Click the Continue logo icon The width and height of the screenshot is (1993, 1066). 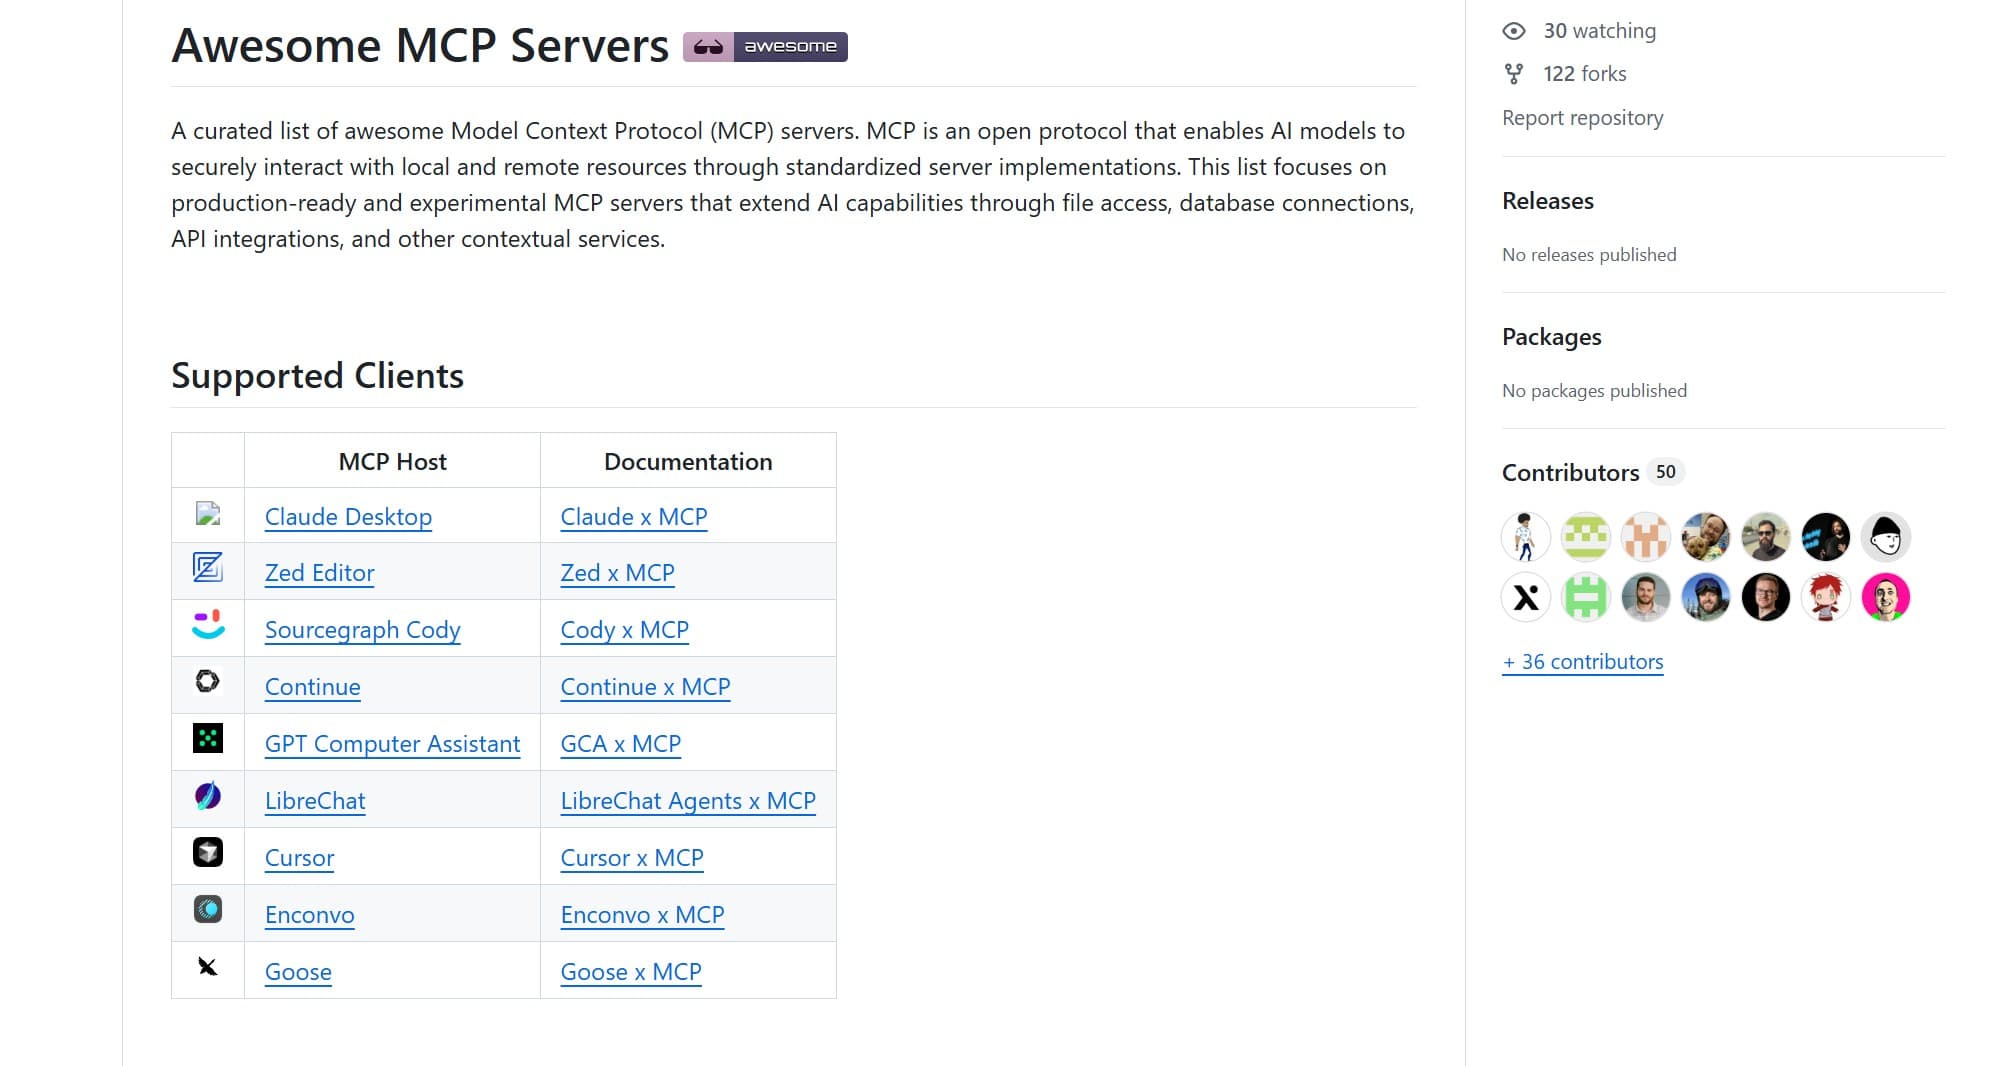click(x=208, y=681)
